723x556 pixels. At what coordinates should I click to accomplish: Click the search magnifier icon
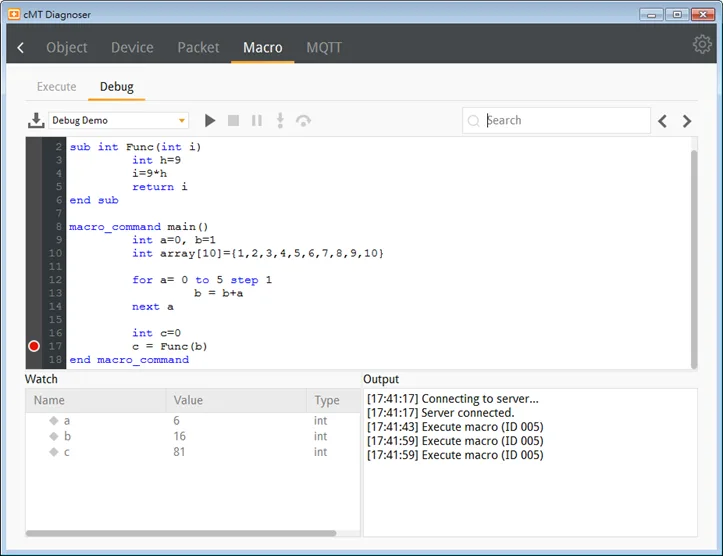click(x=474, y=121)
